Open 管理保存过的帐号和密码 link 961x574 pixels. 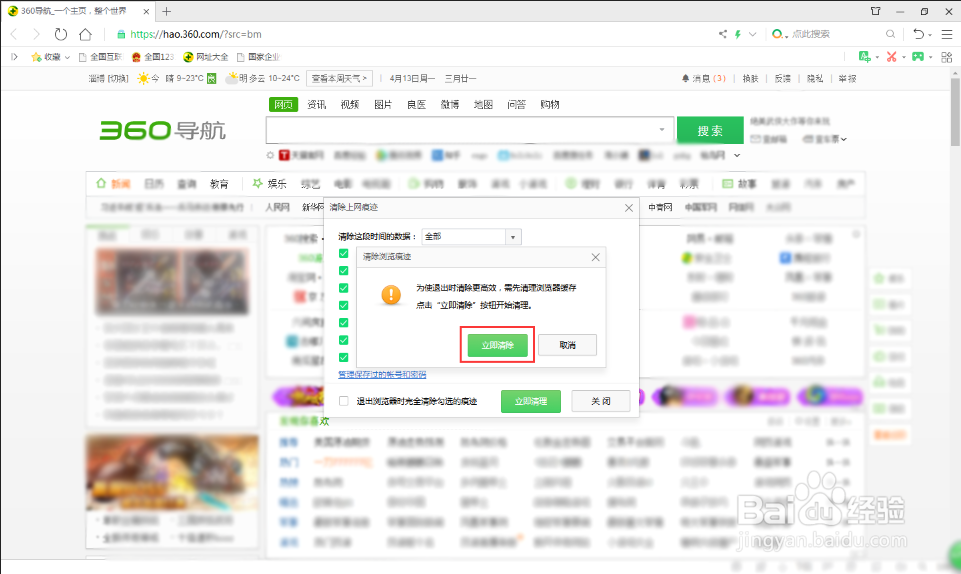tap(382, 374)
